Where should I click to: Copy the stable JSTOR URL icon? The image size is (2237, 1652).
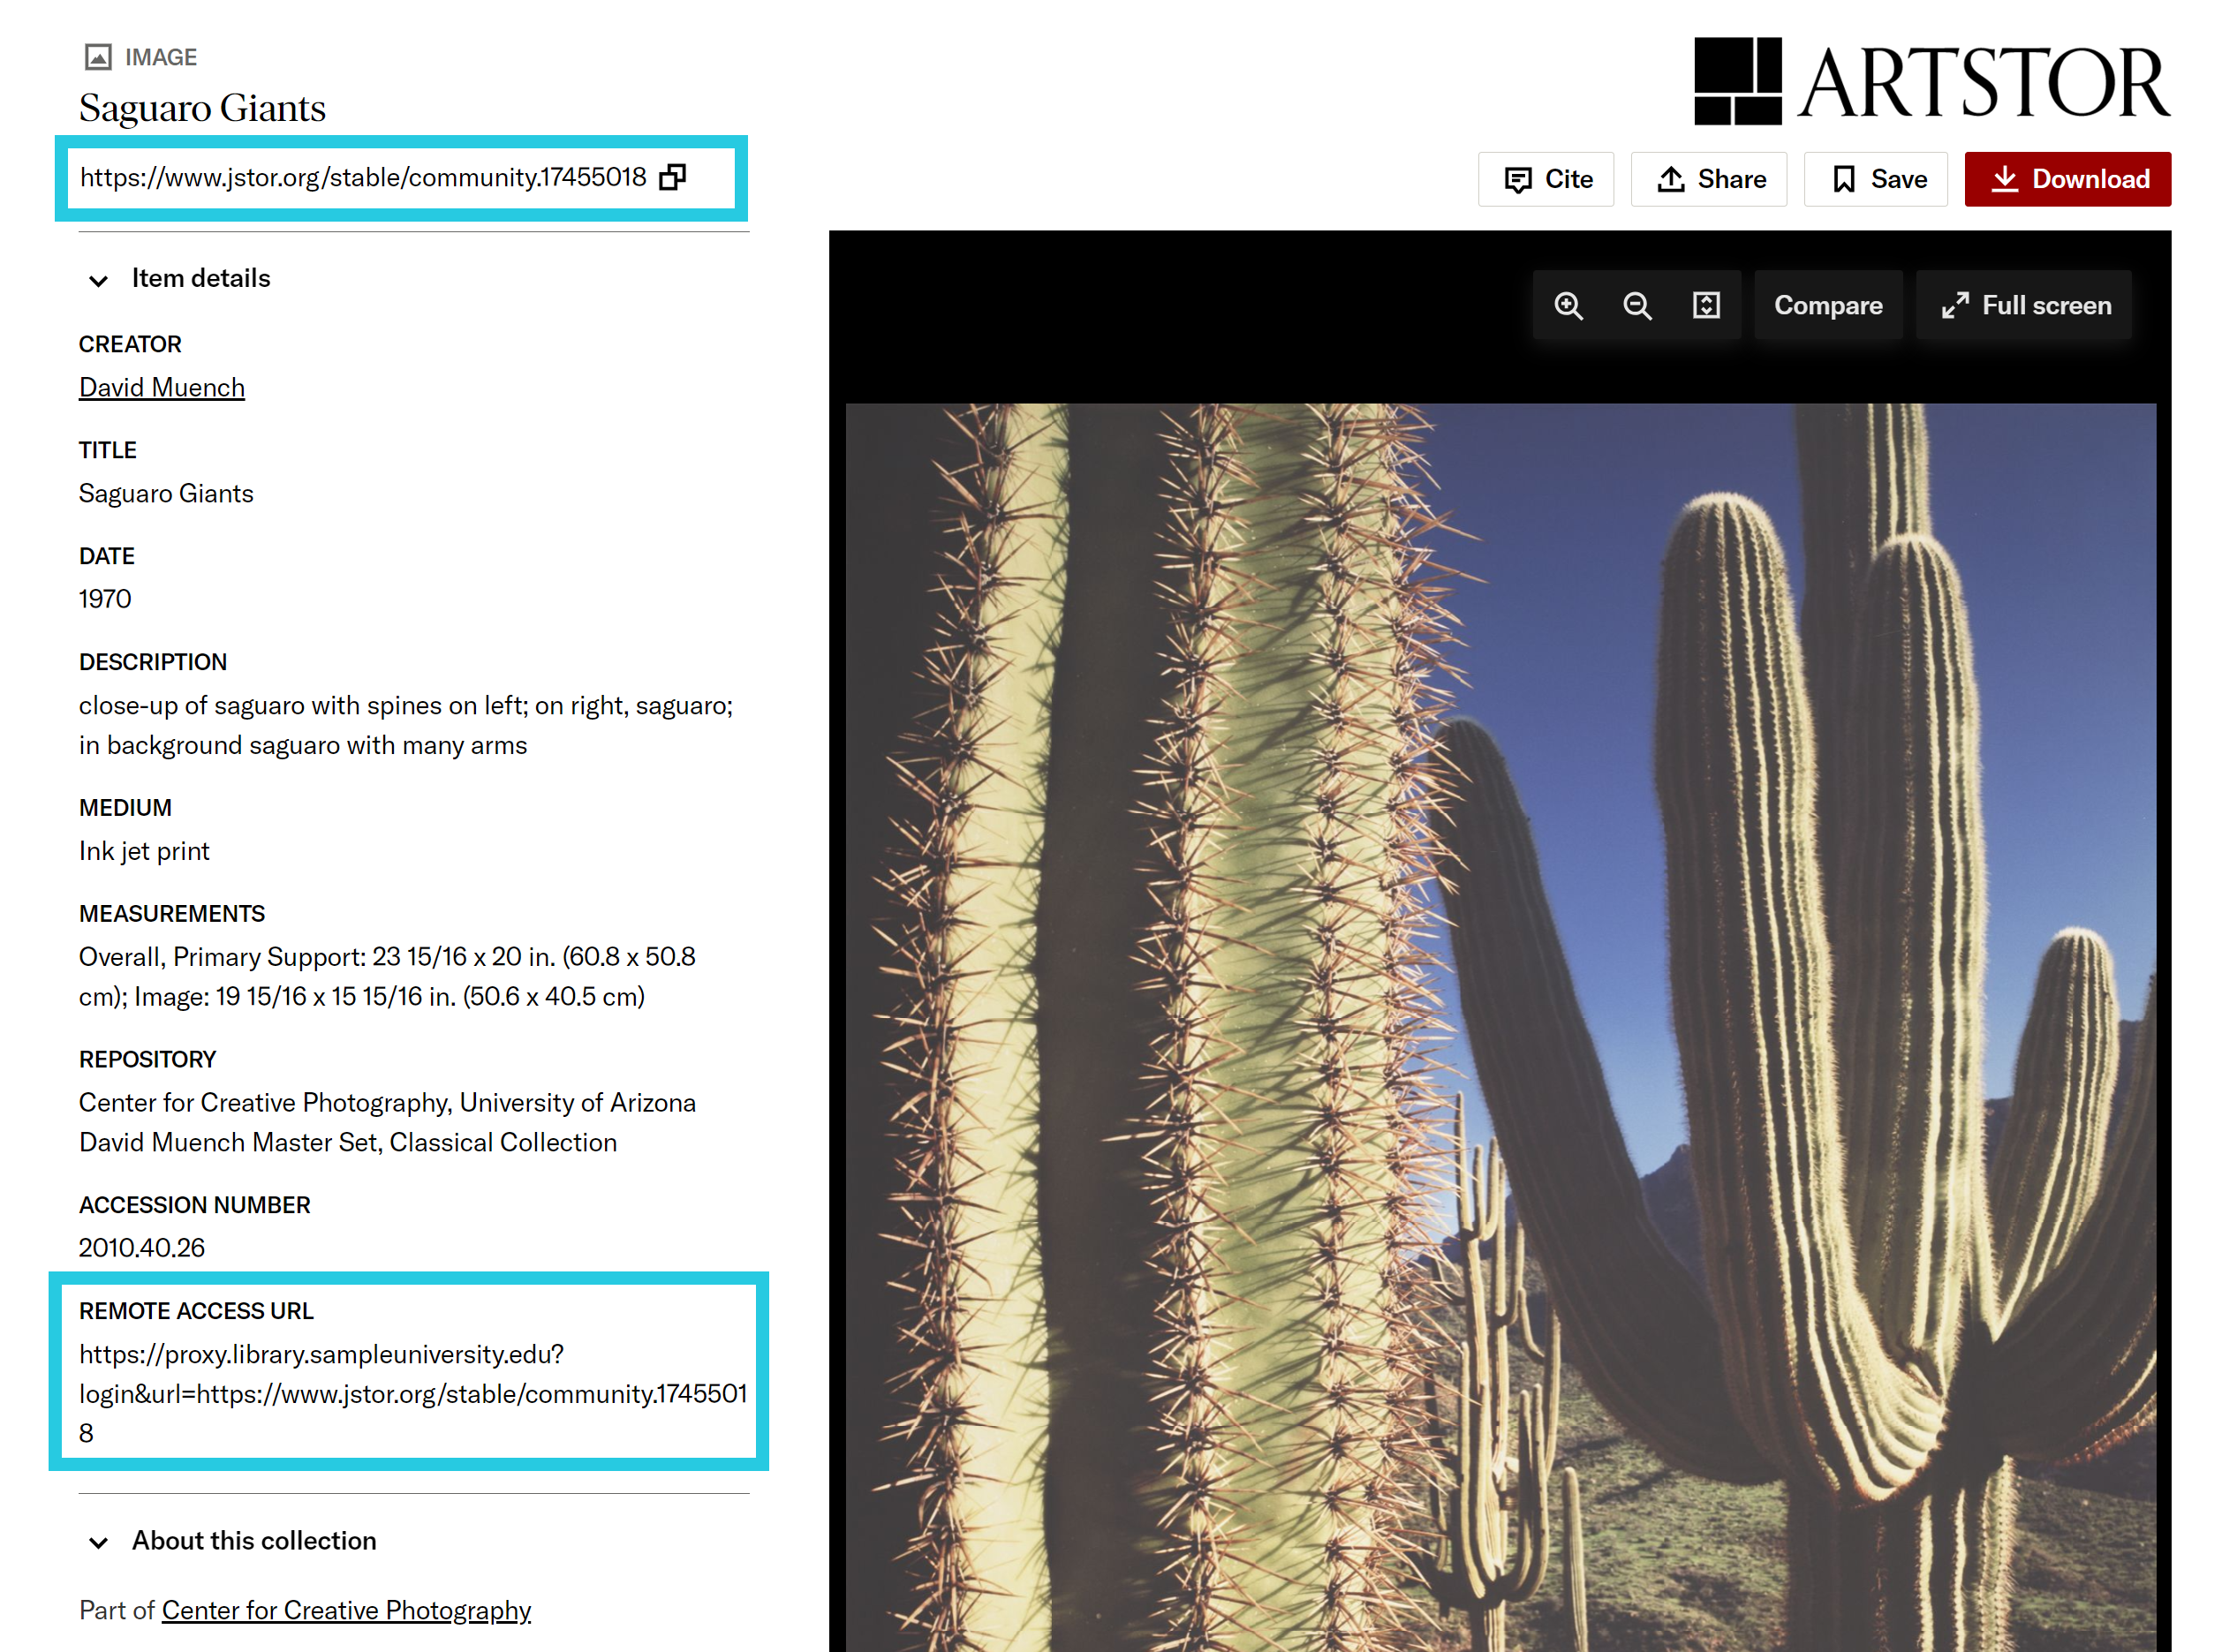pos(673,177)
